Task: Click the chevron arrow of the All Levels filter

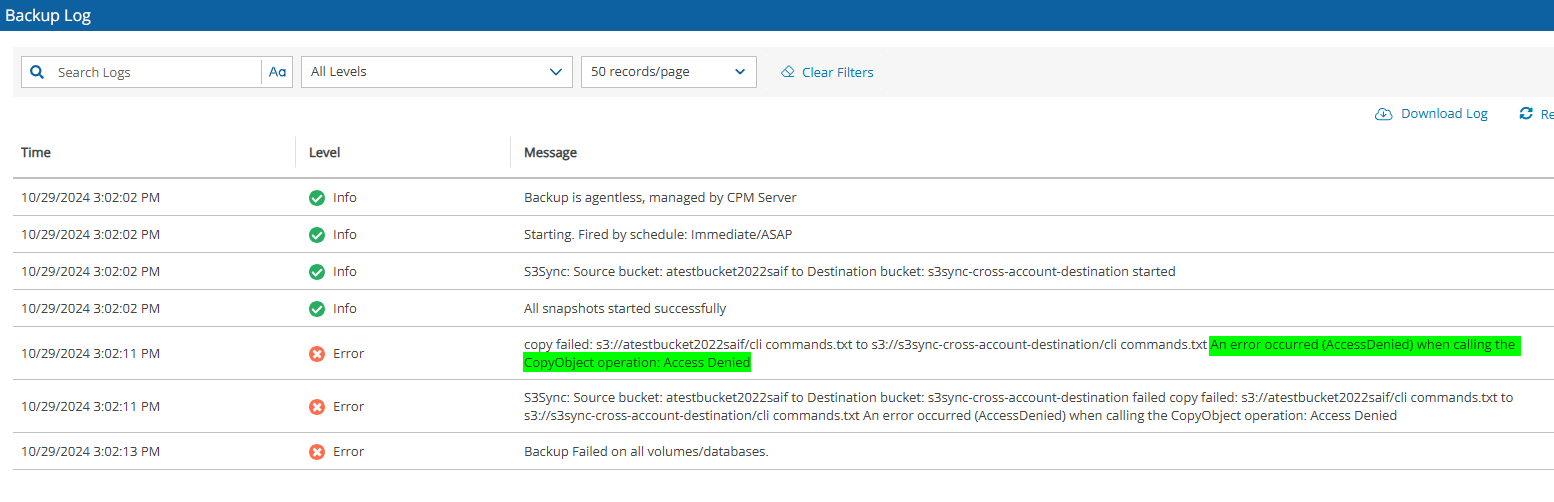Action: click(x=556, y=72)
